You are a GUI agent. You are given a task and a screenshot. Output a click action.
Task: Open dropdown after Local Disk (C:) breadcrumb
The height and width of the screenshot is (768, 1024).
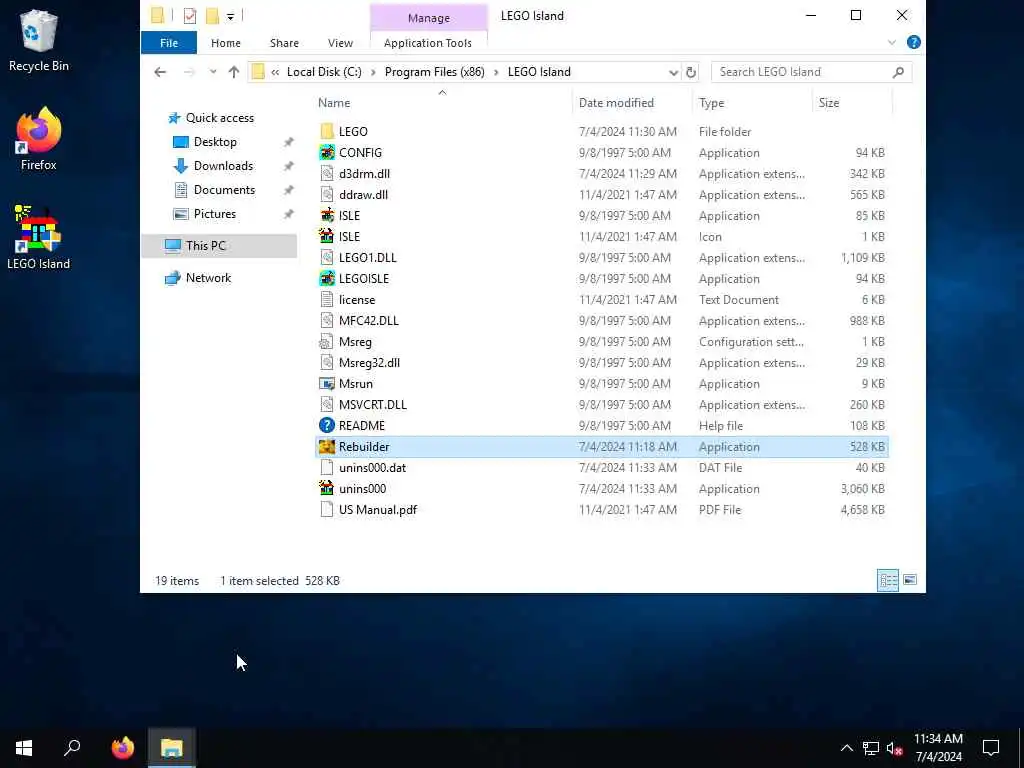[373, 72]
